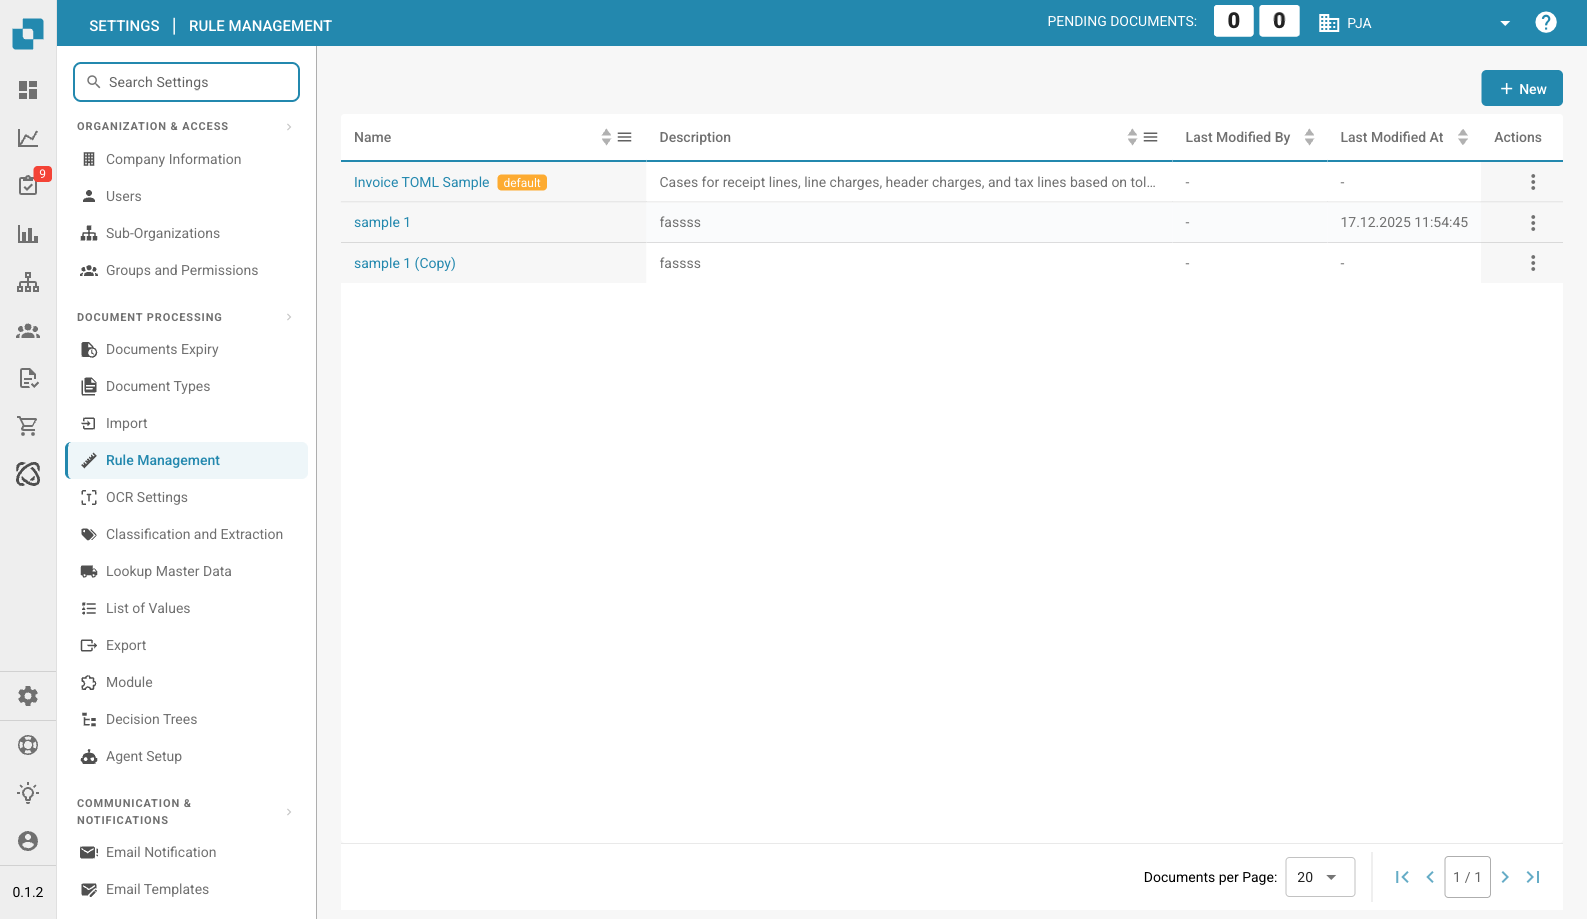Sort by Last Modified By arrows
This screenshot has width=1587, height=919.
(1309, 137)
